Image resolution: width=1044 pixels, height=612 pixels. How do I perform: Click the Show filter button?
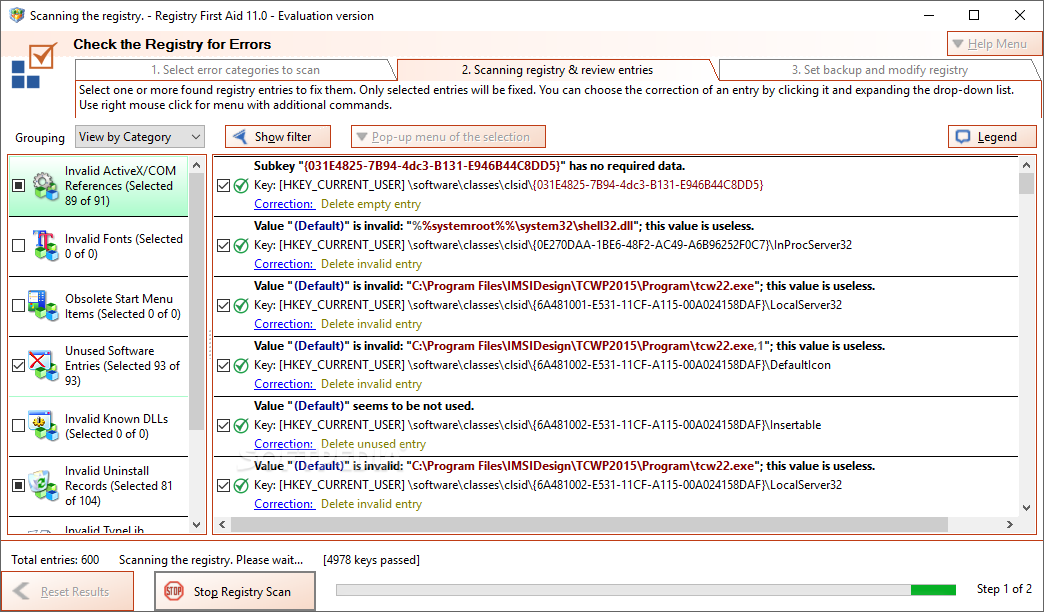278,137
